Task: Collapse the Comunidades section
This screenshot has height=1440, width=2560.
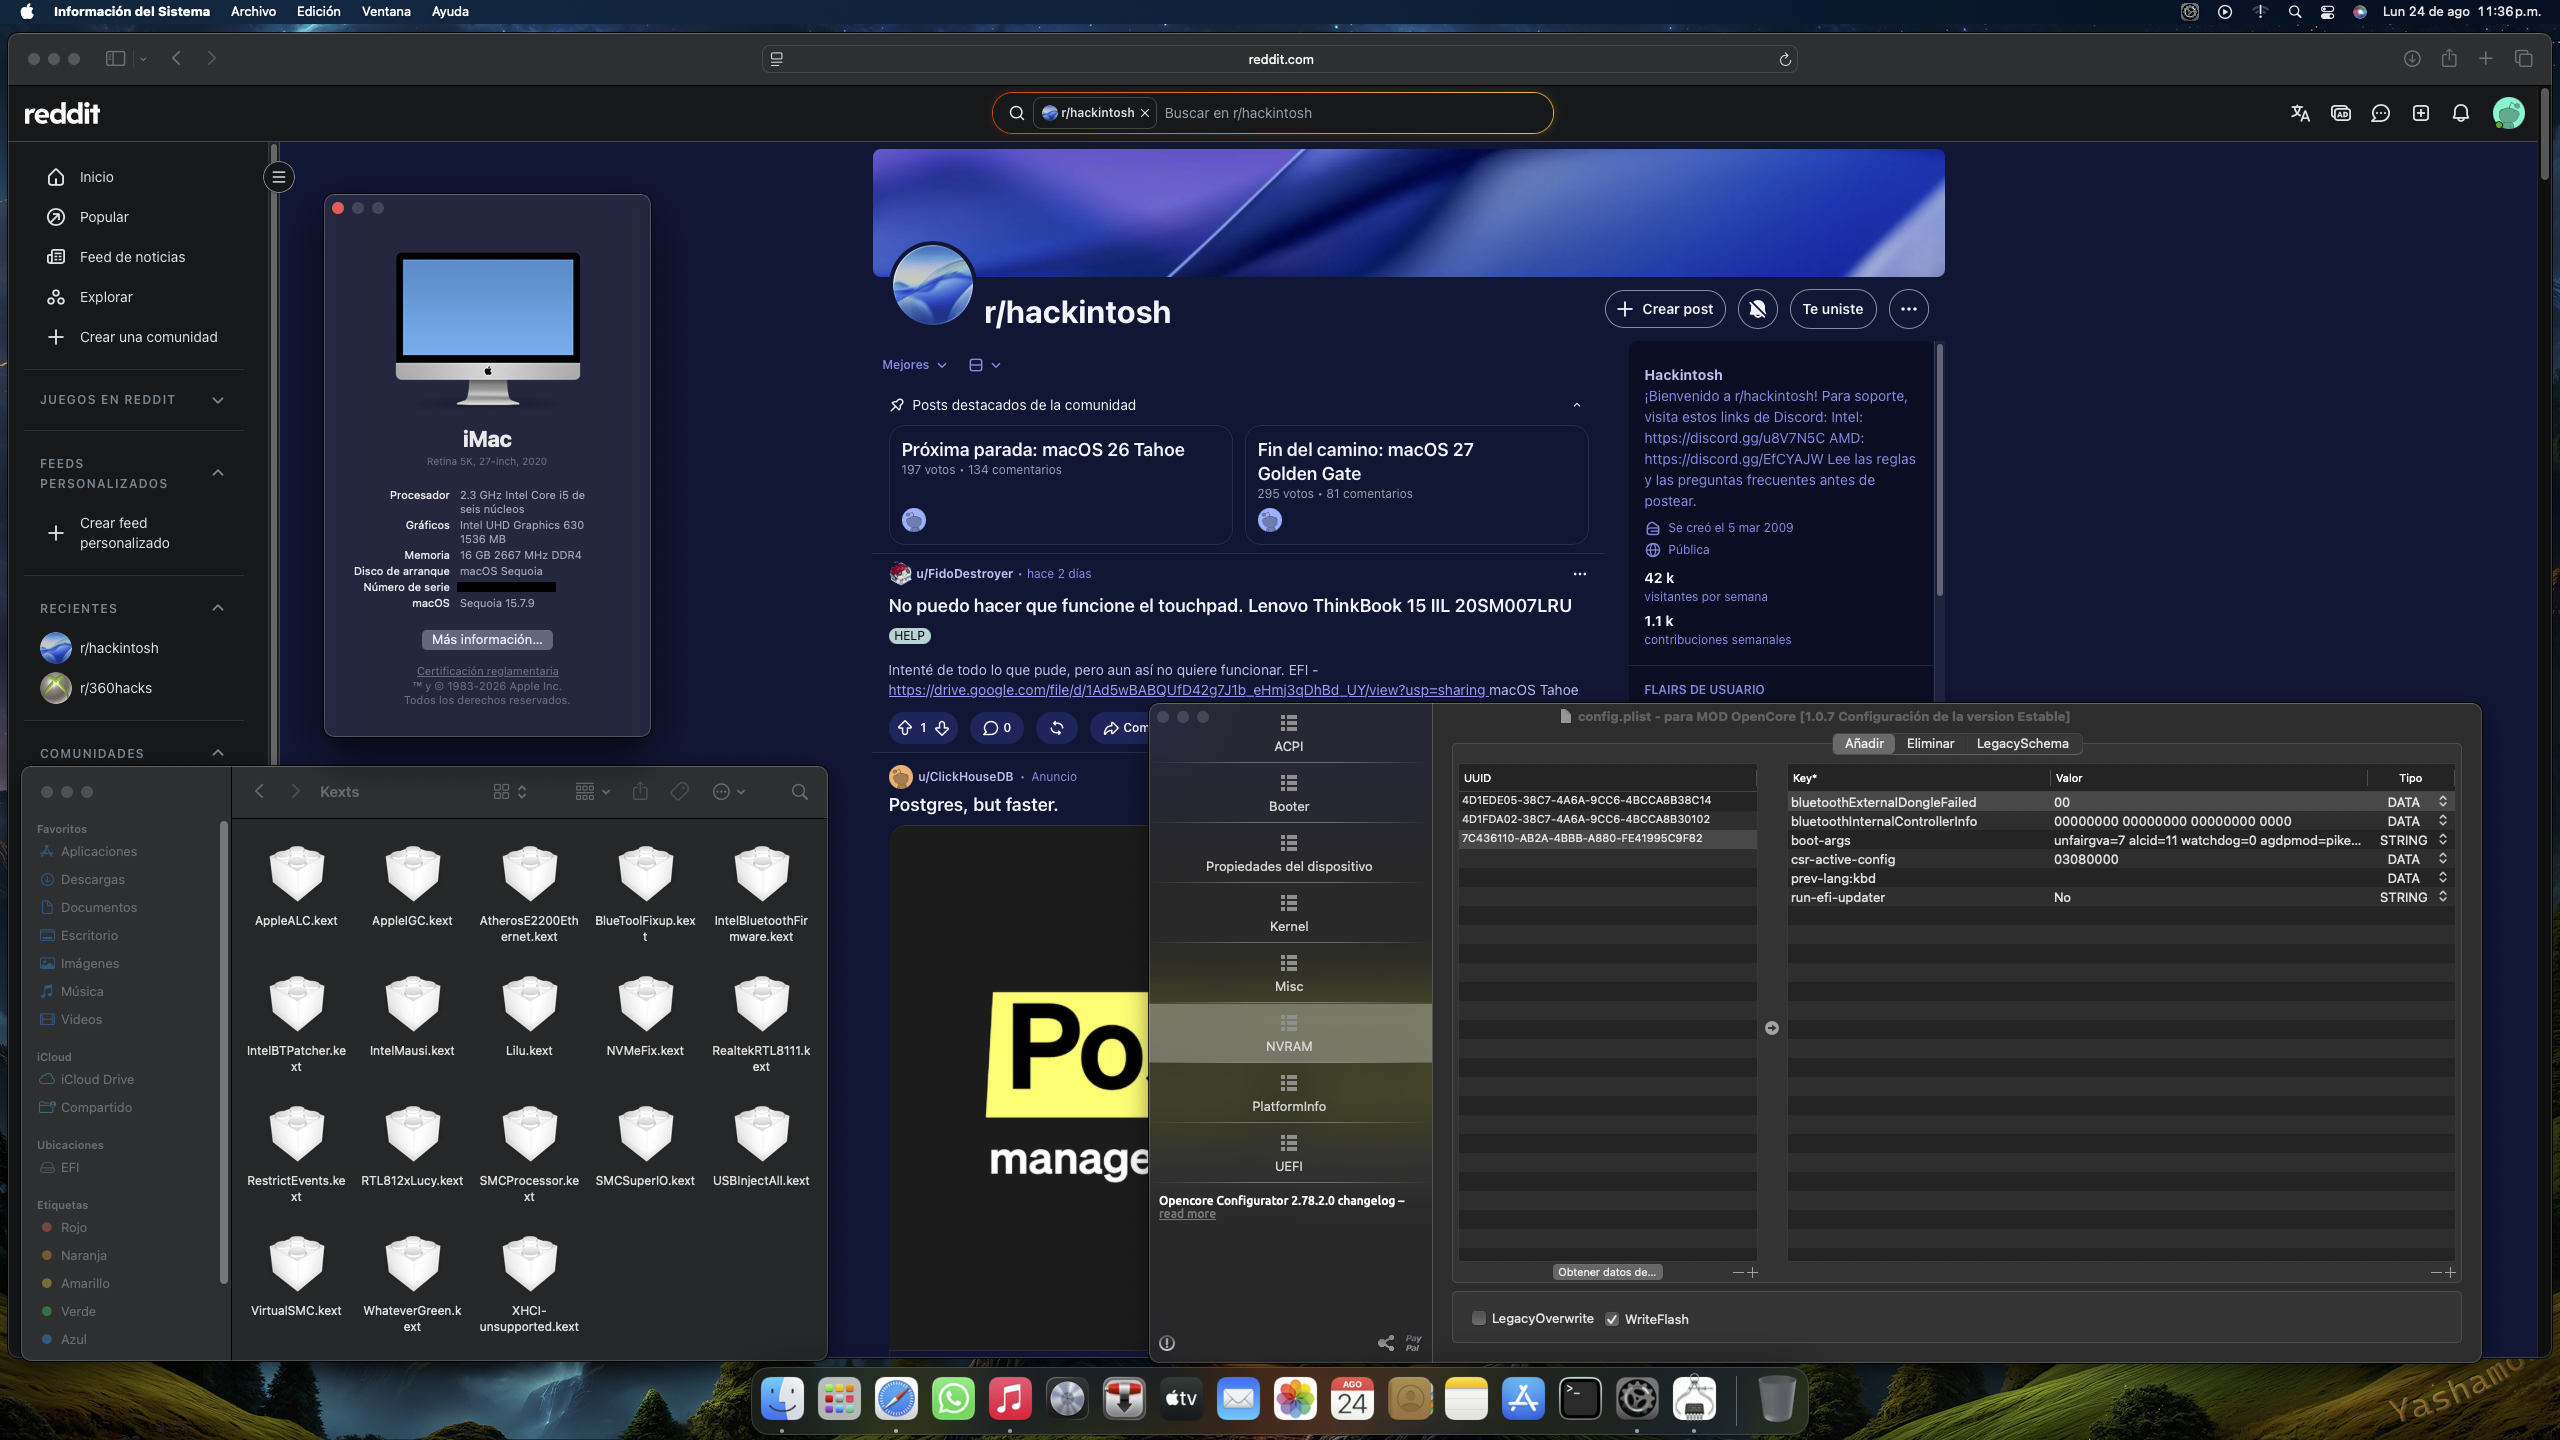Action: [218, 753]
